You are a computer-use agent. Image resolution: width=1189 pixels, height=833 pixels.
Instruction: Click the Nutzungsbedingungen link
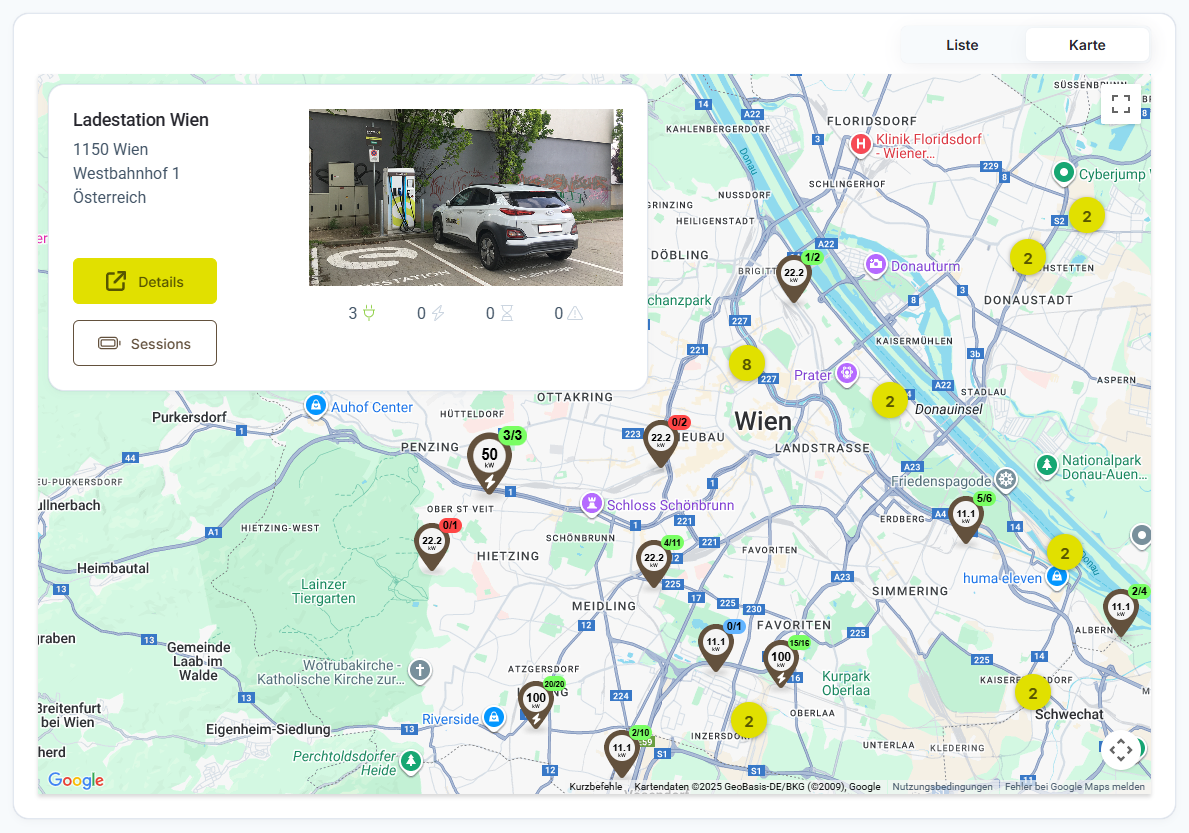pos(942,787)
